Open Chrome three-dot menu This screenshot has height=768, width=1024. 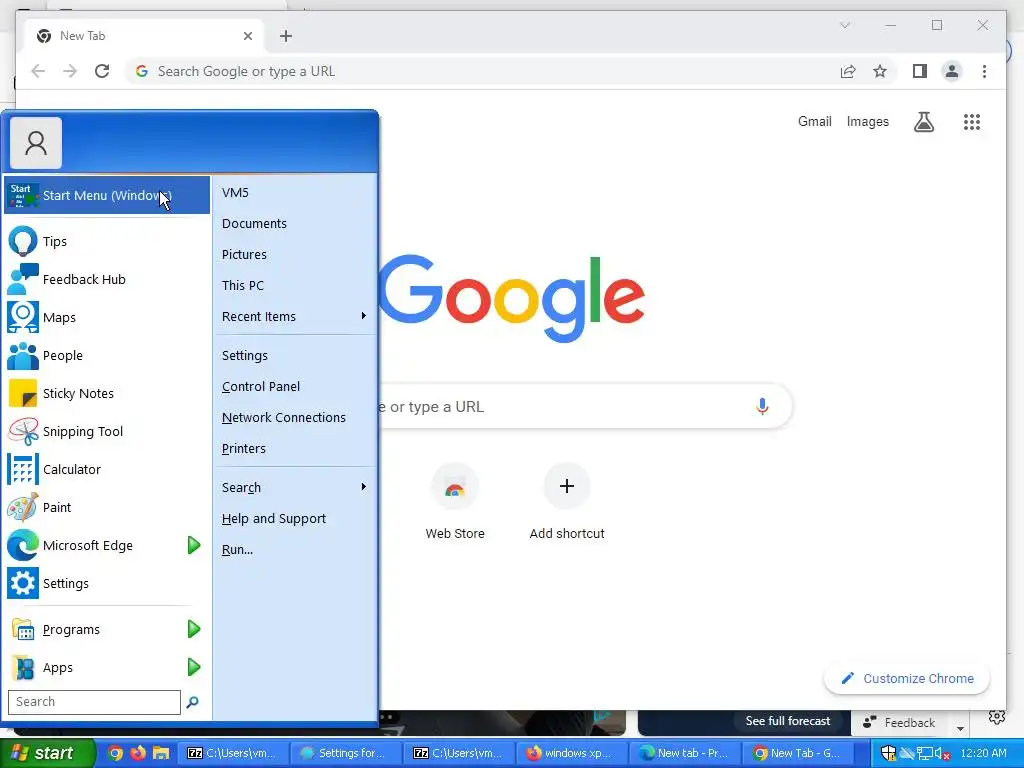984,71
